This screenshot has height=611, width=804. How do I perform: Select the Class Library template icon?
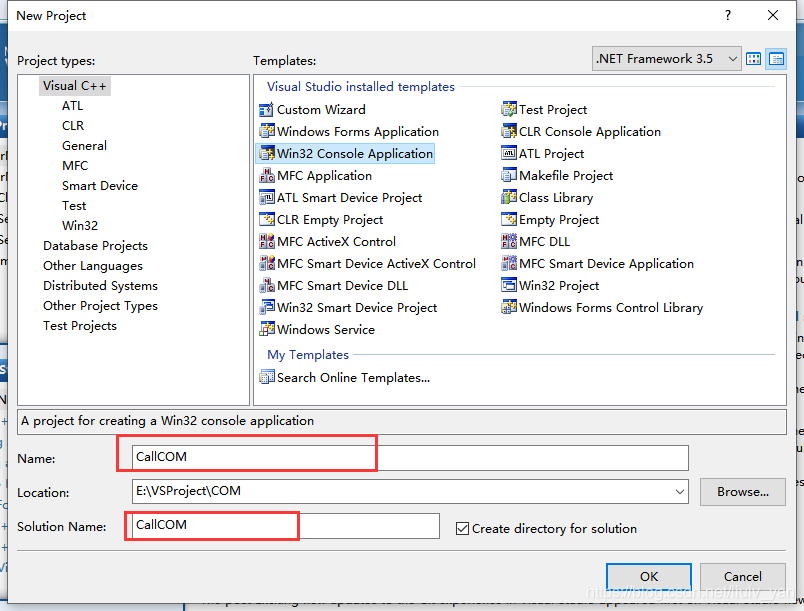pos(509,197)
